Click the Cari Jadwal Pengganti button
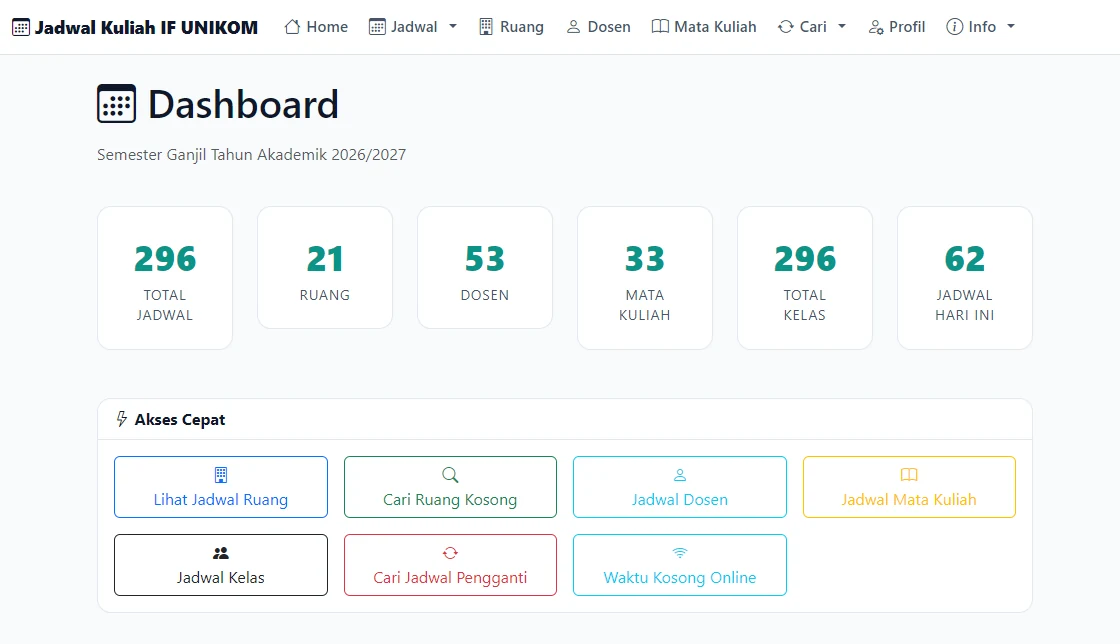 click(450, 565)
